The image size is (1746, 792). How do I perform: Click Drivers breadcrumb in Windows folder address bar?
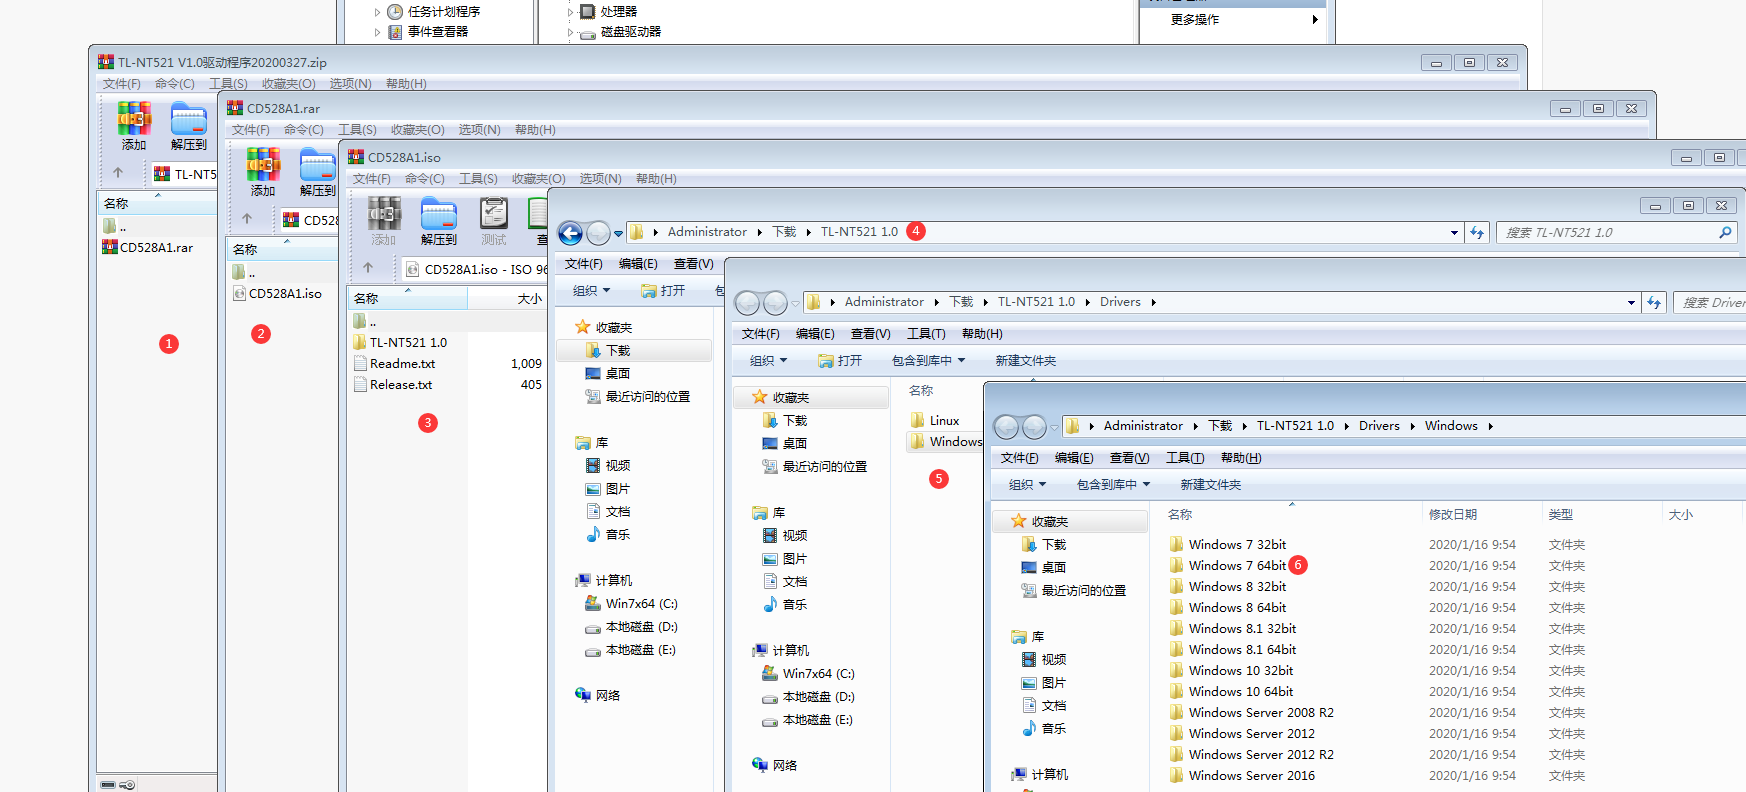[1379, 426]
